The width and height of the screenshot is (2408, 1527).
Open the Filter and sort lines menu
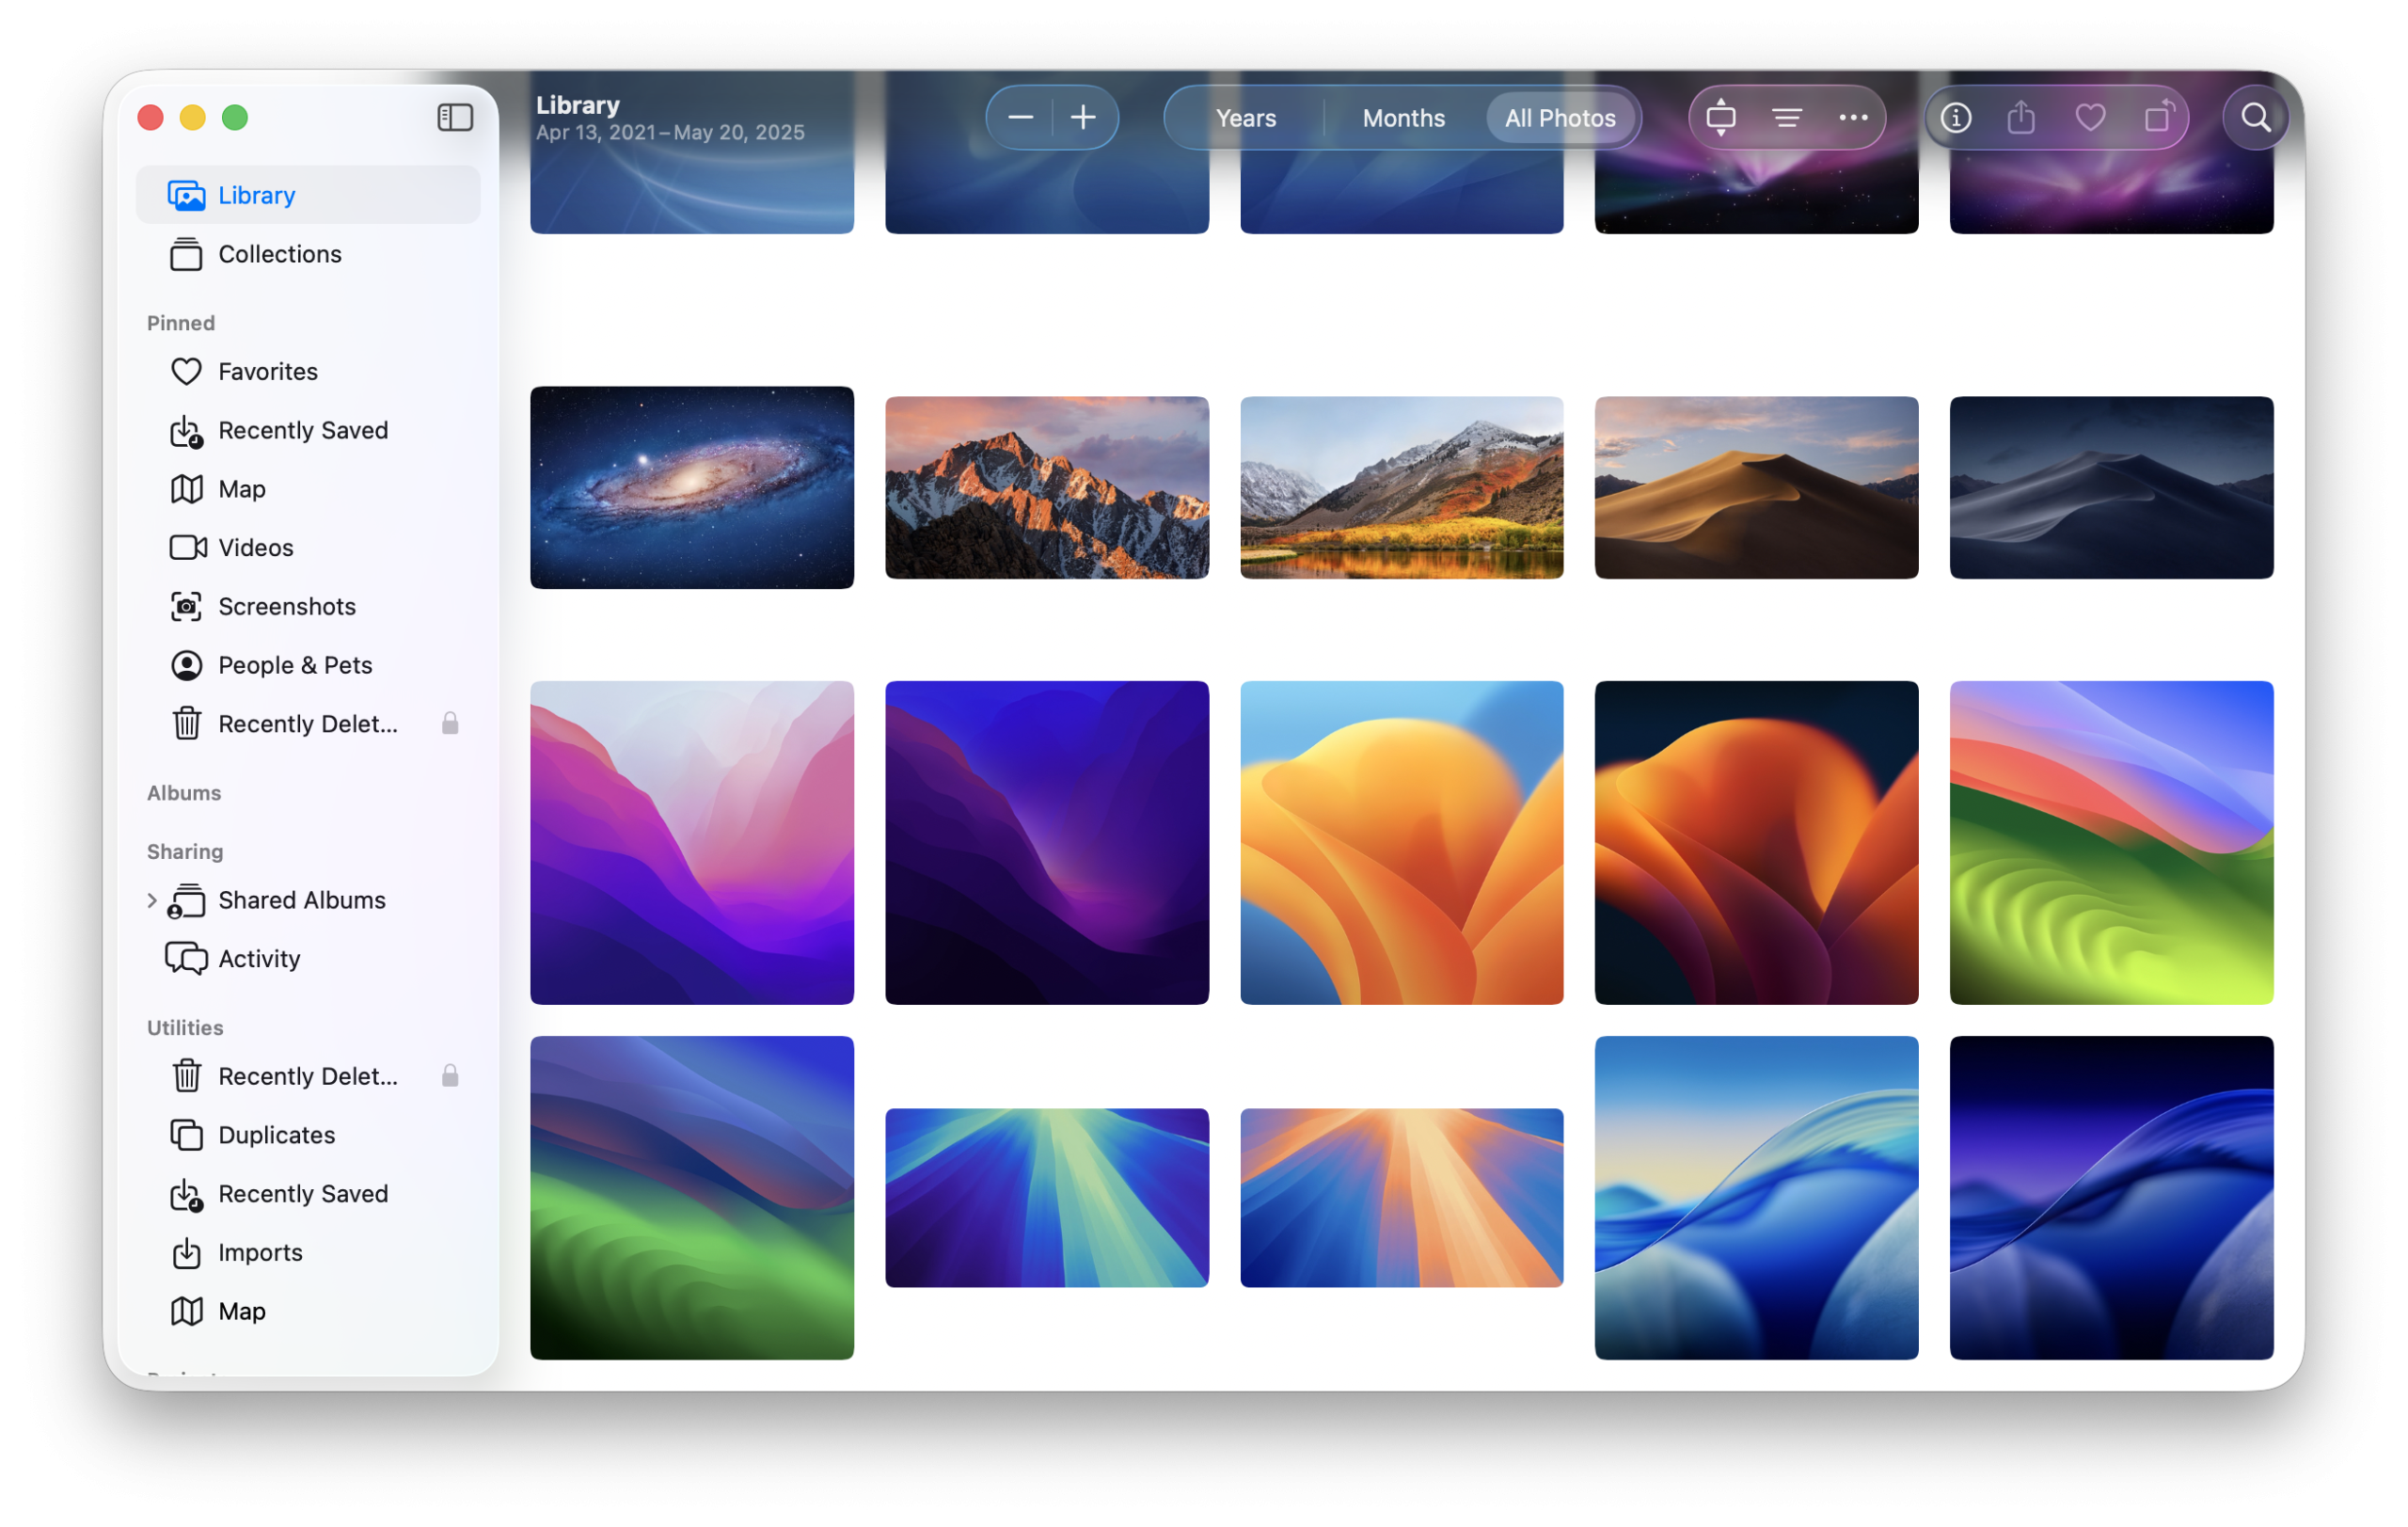[x=1787, y=118]
